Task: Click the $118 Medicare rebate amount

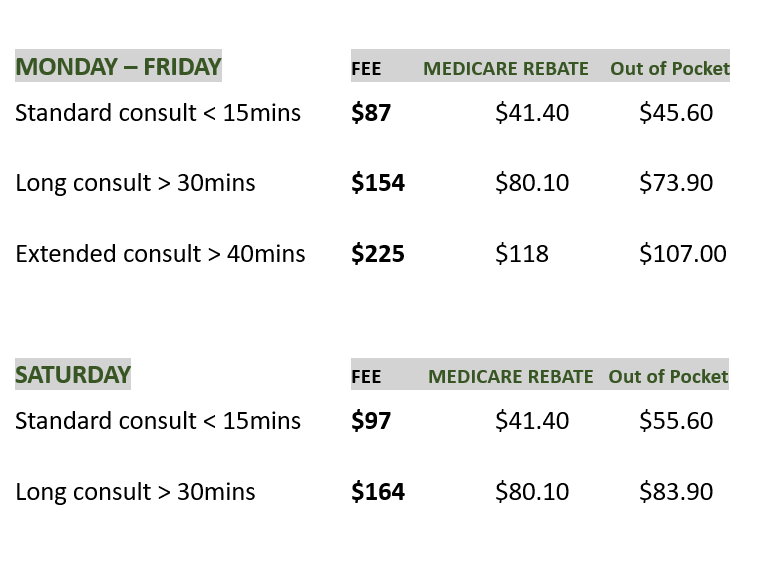Action: pos(522,254)
